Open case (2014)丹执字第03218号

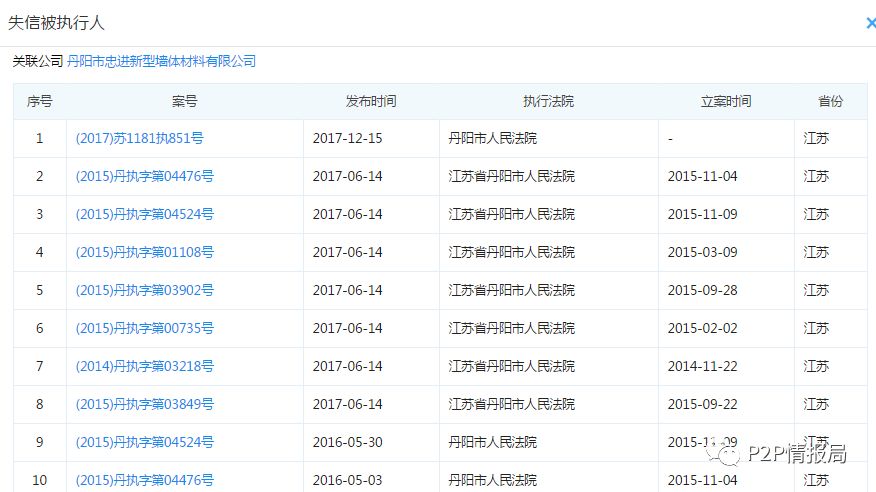point(145,366)
